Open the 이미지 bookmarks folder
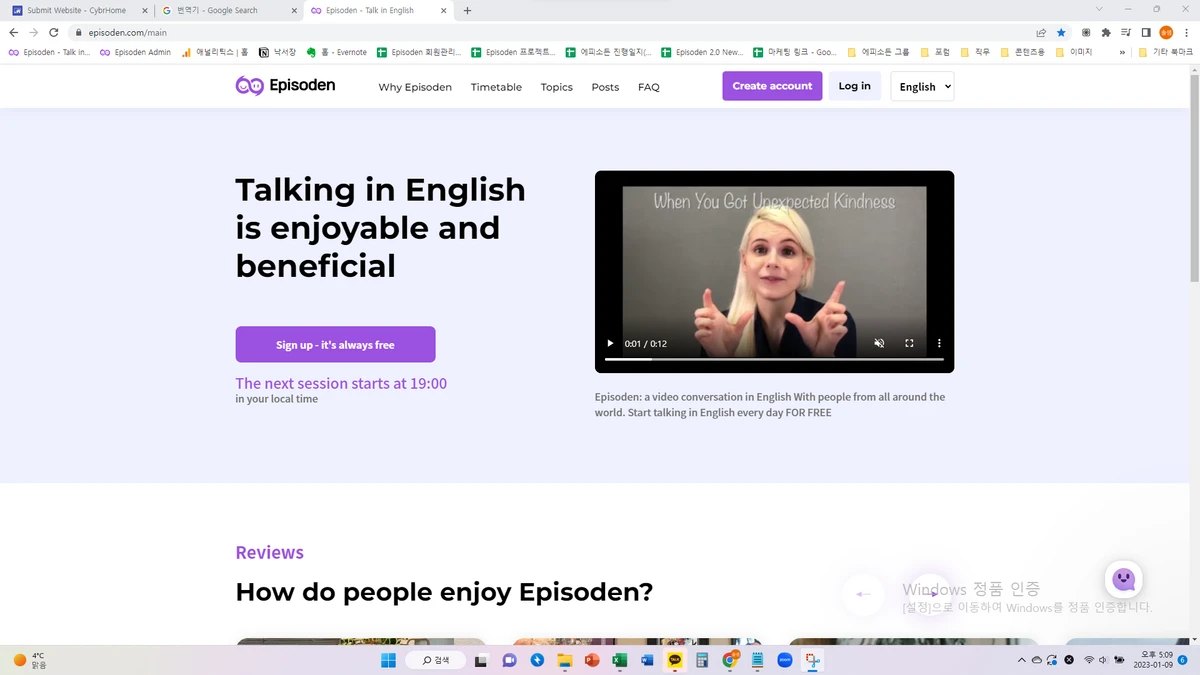This screenshot has height=675, width=1200. [x=1073, y=52]
